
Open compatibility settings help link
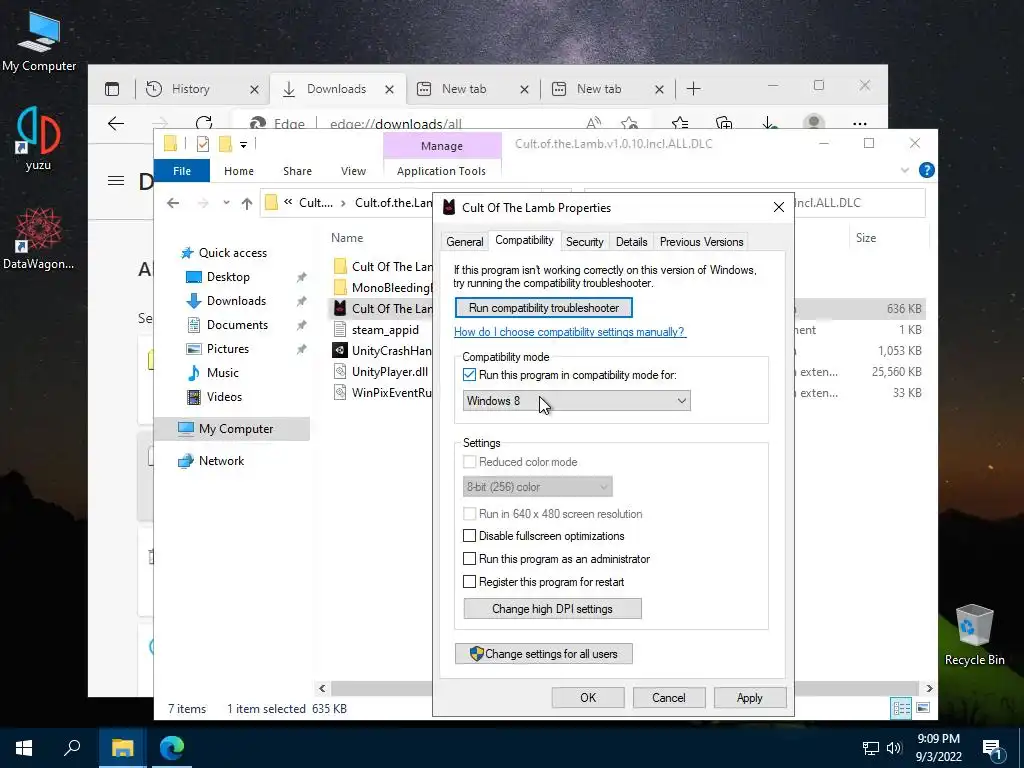click(569, 332)
